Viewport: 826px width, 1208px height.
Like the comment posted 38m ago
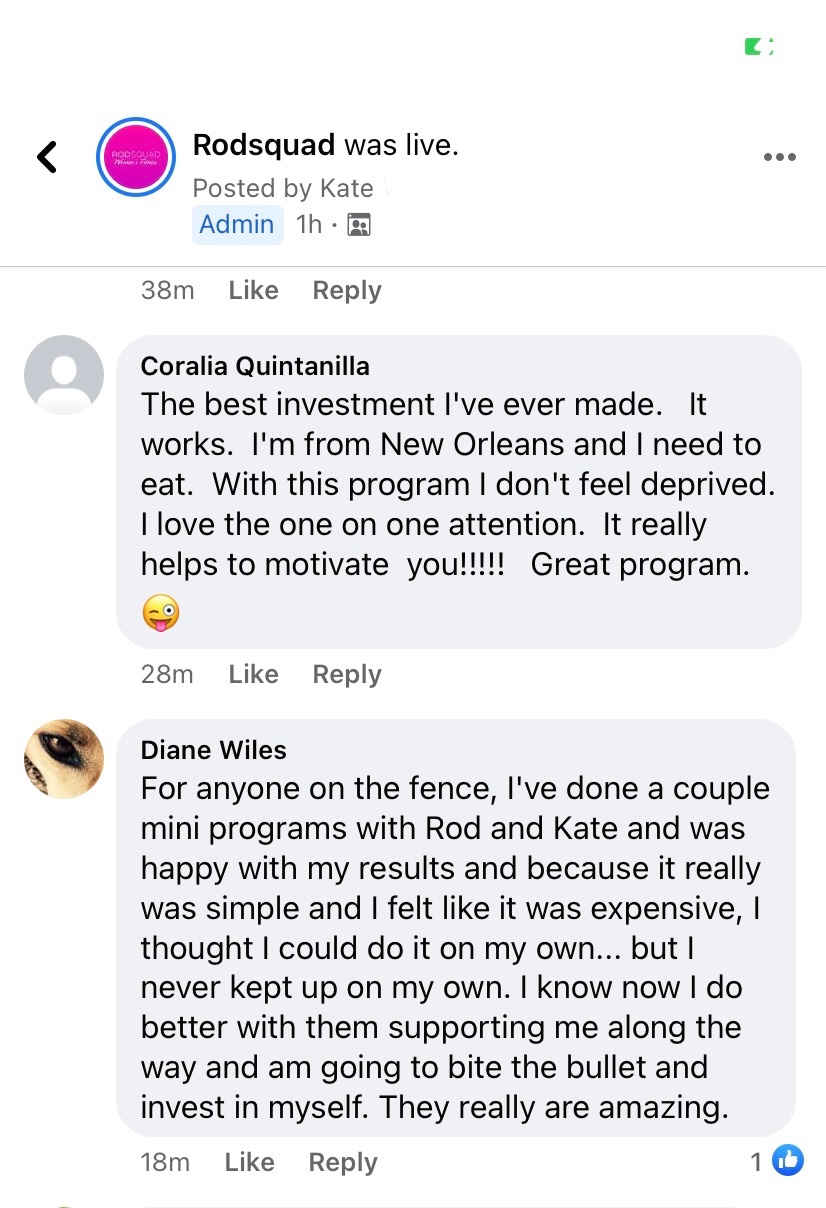pyautogui.click(x=253, y=290)
